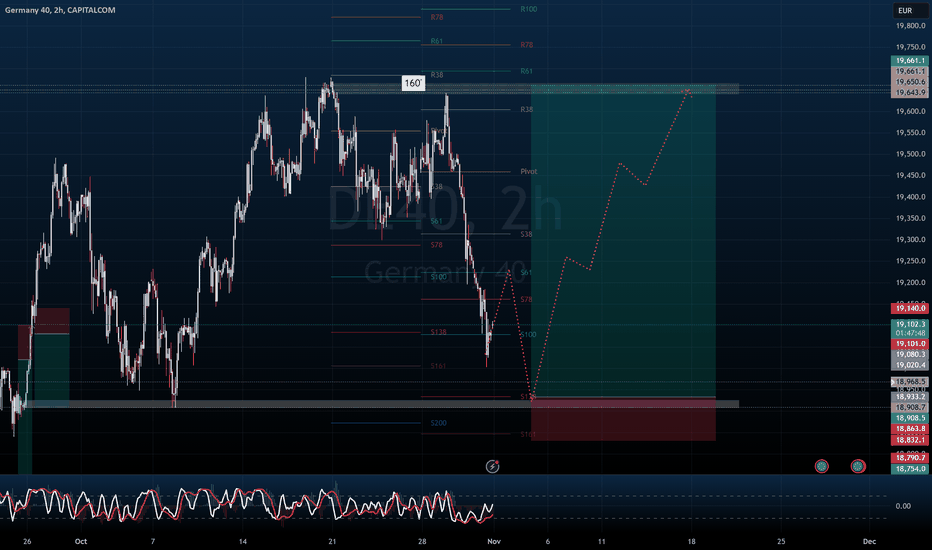The height and width of the screenshot is (550, 932).
Task: Click the 19,800.0 price scale value
Action: point(911,26)
